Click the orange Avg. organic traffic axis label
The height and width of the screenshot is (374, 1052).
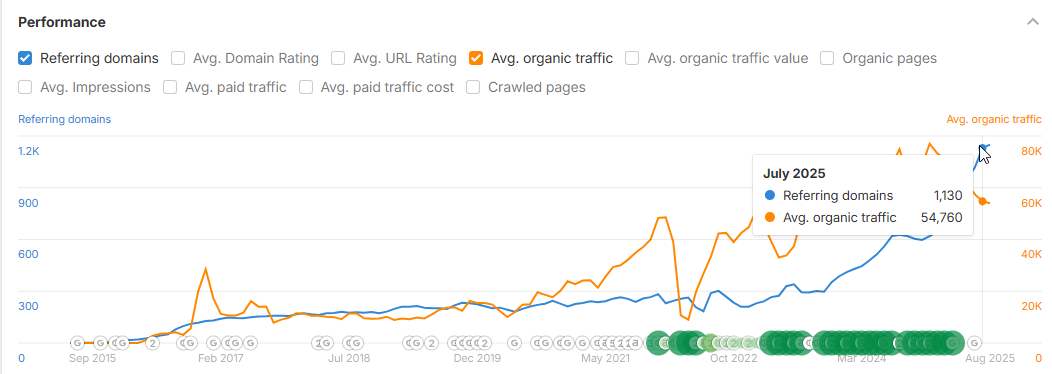(994, 120)
